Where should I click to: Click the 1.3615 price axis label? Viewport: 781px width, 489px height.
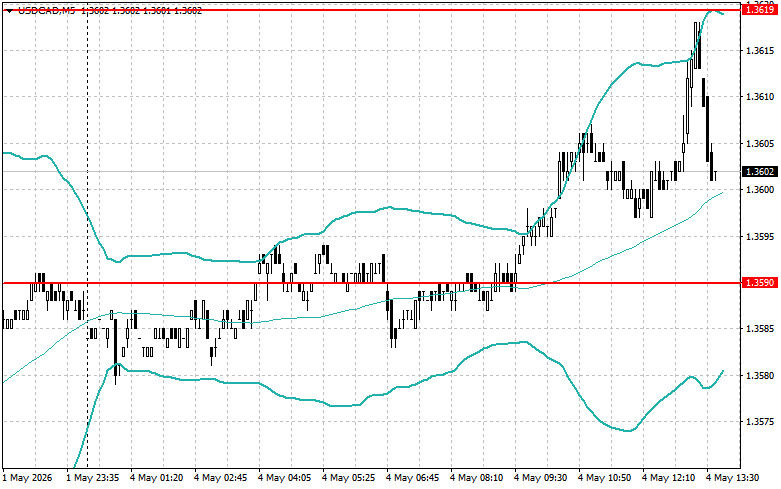[x=760, y=51]
